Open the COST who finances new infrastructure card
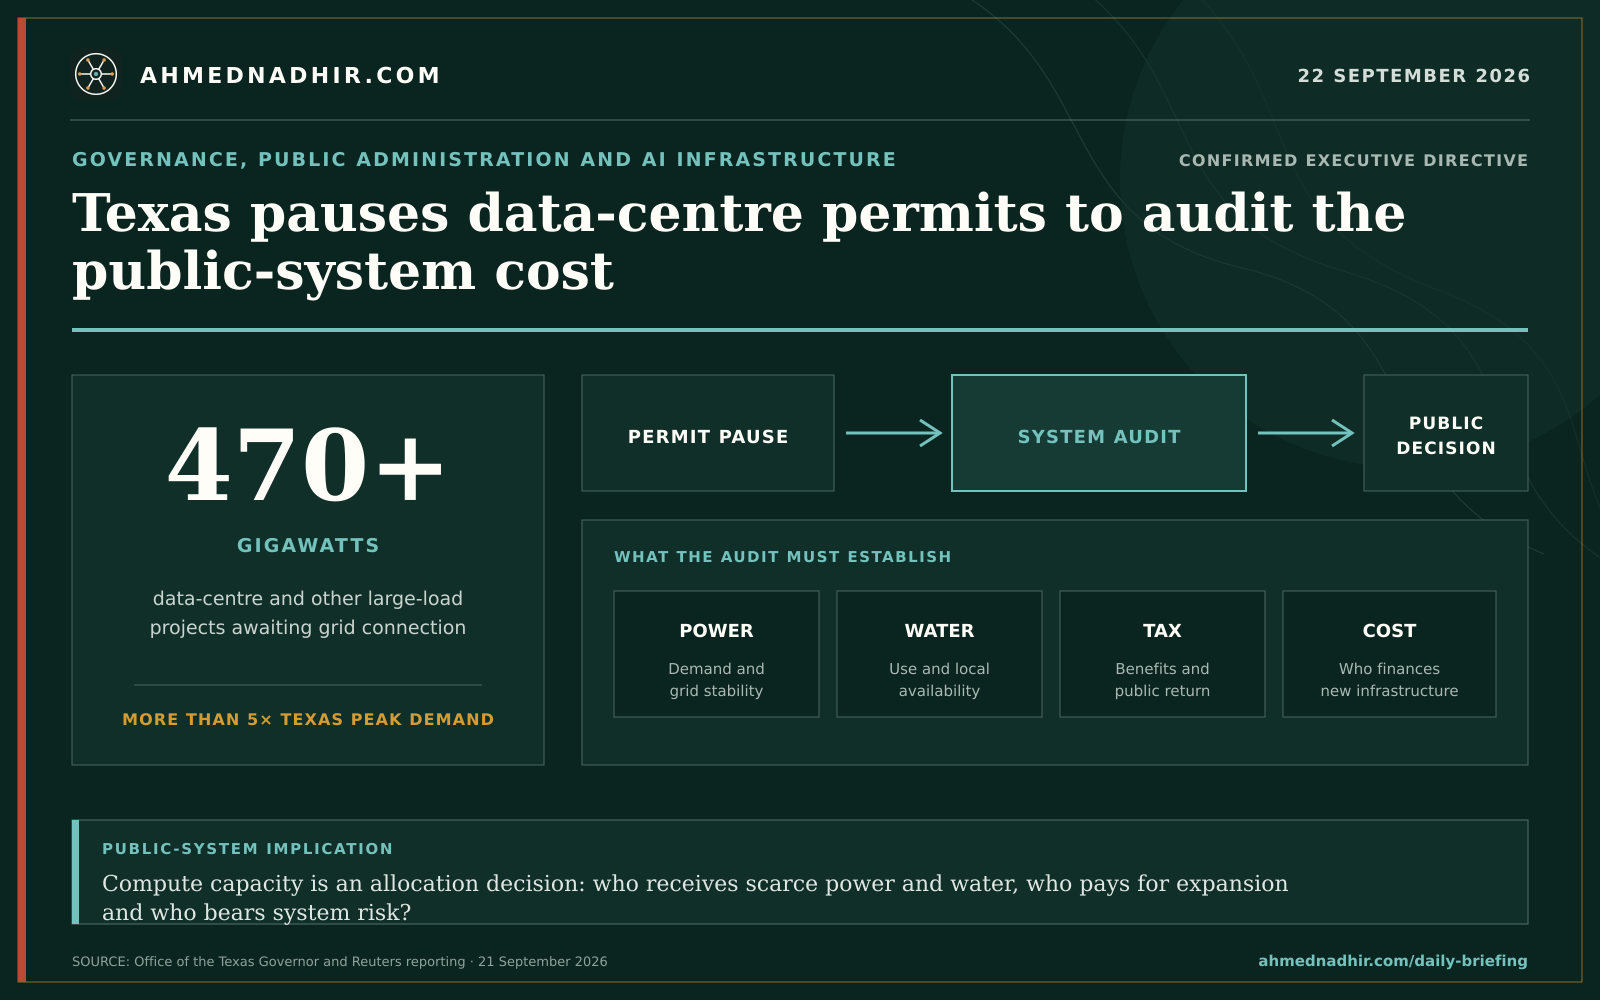The image size is (1600, 1000). pos(1389,654)
